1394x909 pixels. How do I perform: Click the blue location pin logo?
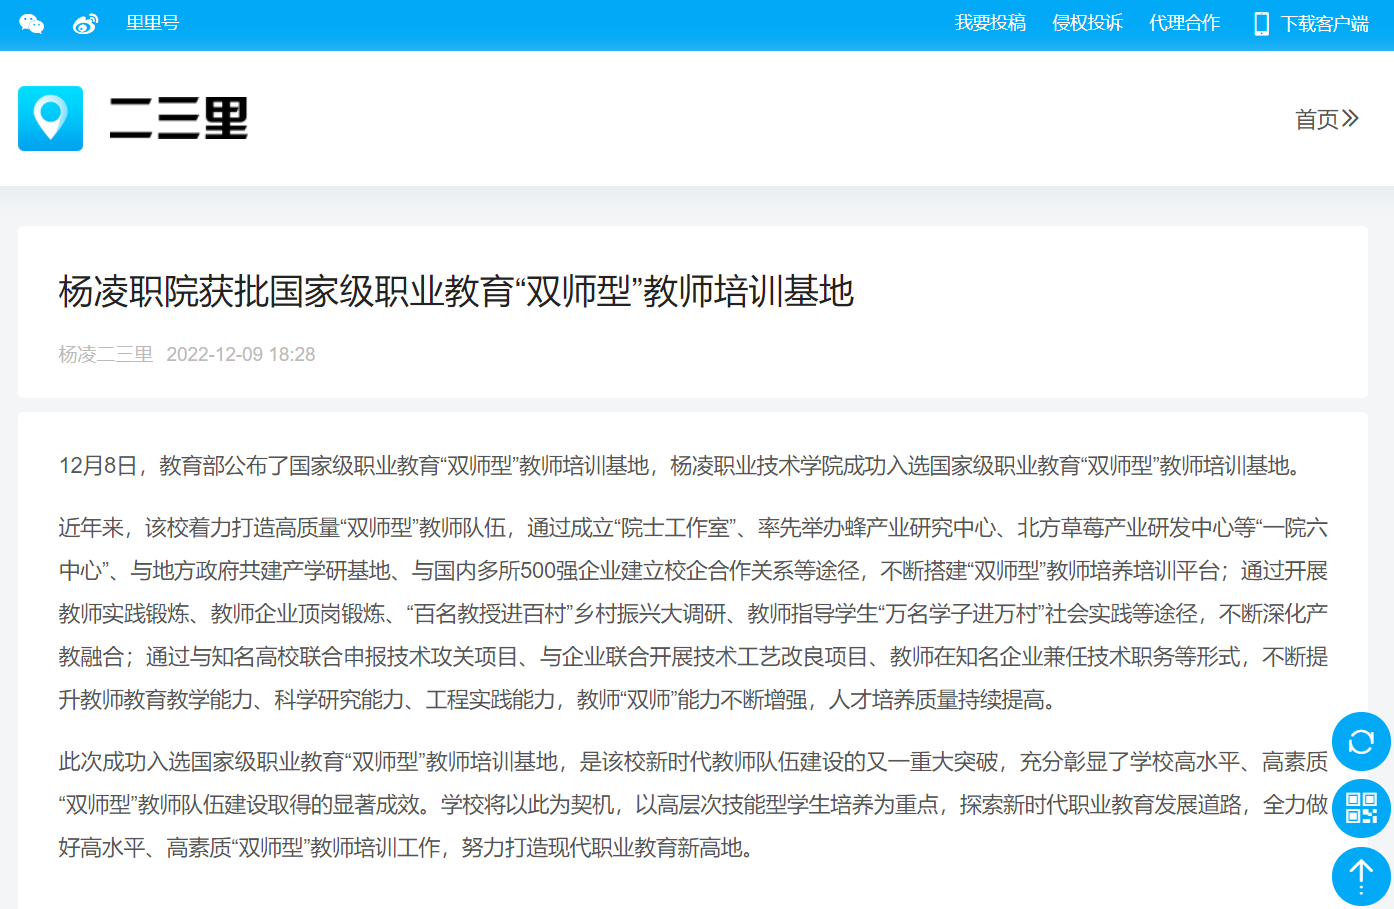pyautogui.click(x=50, y=118)
